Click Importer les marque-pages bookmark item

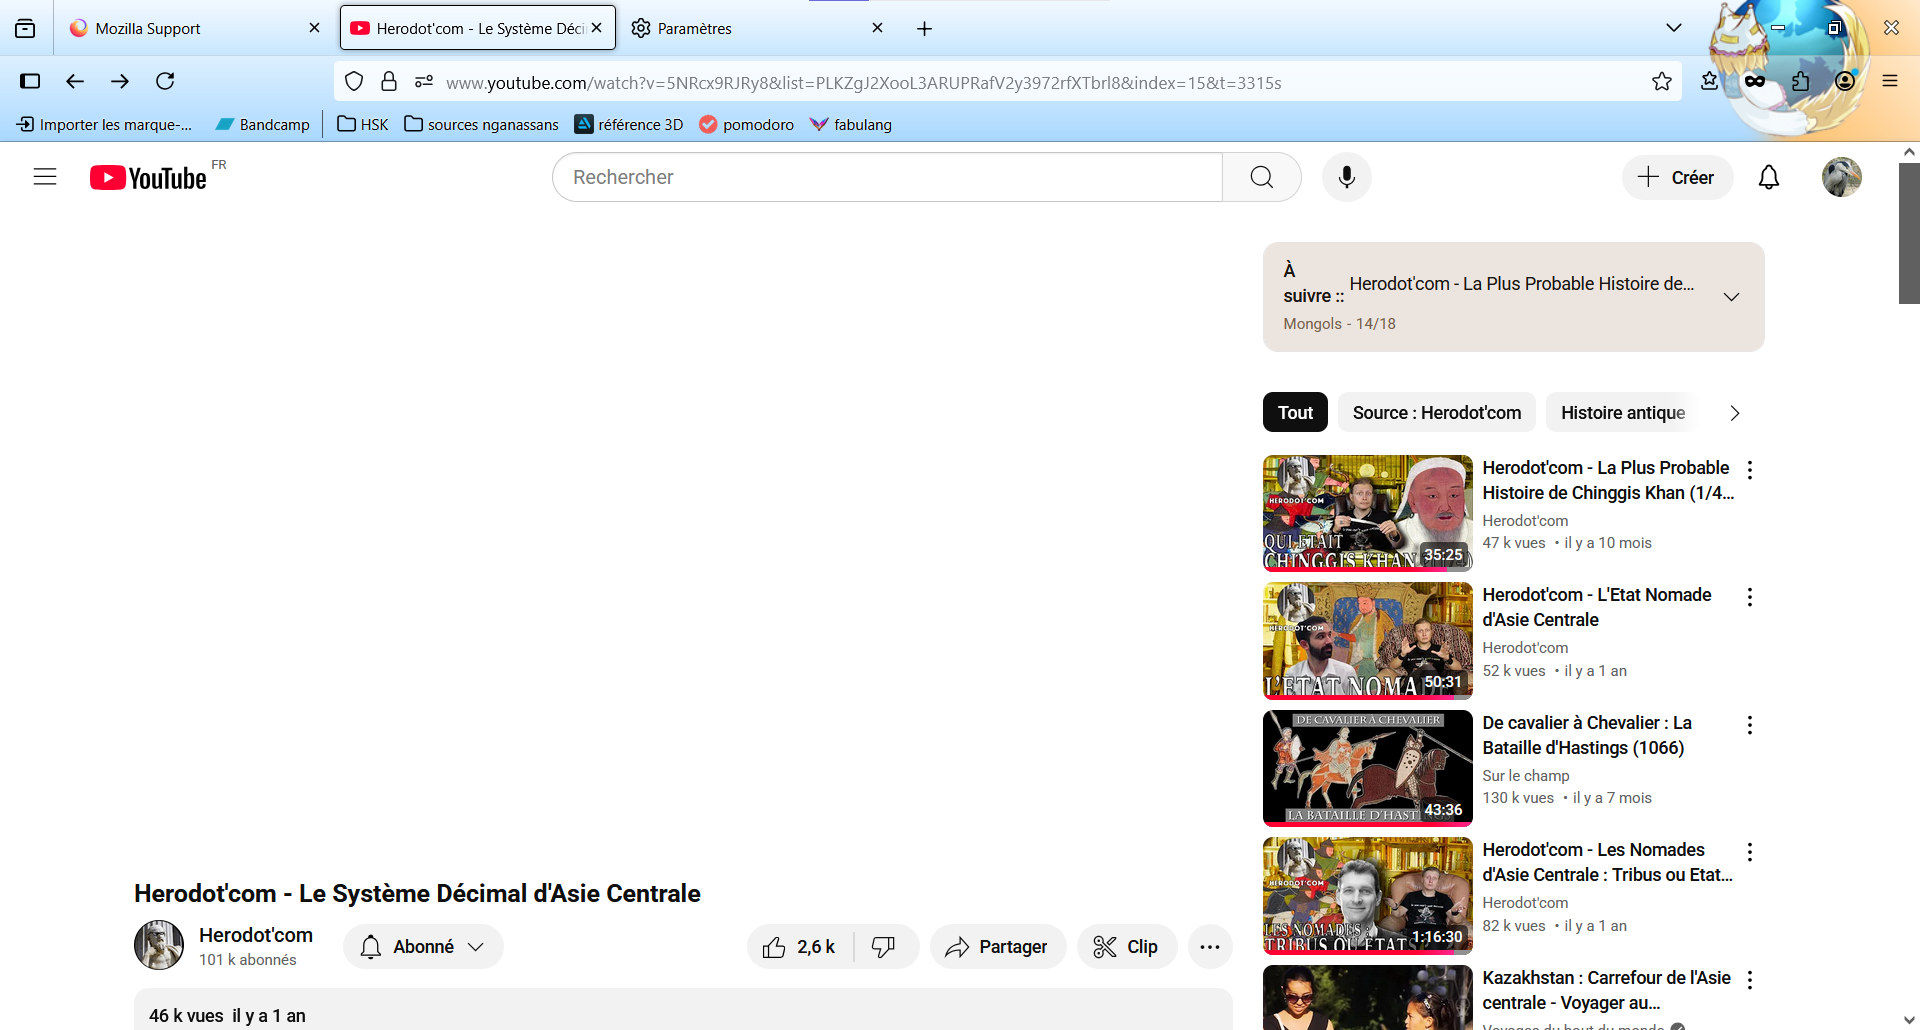(104, 124)
